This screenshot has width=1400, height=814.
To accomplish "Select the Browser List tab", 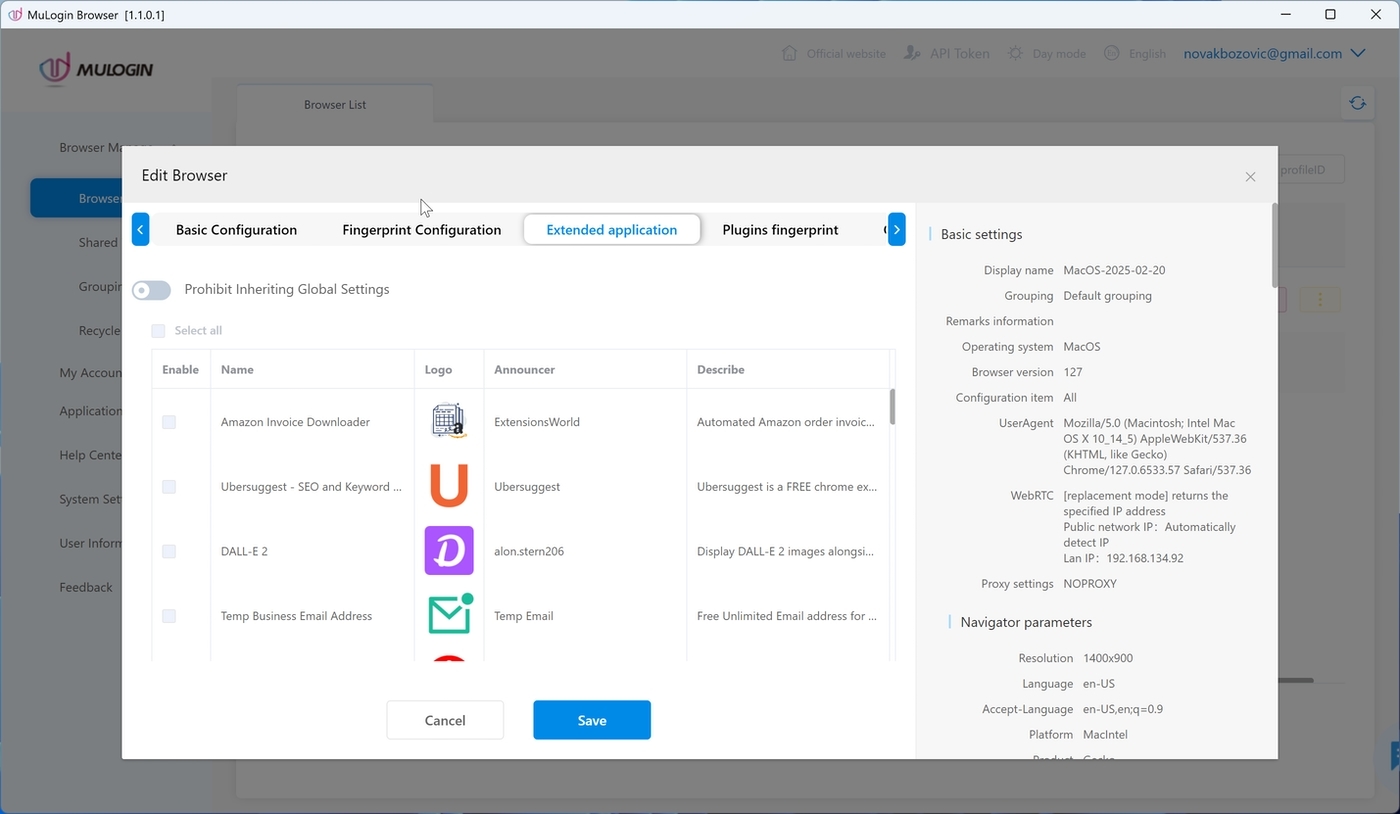I will click(335, 104).
